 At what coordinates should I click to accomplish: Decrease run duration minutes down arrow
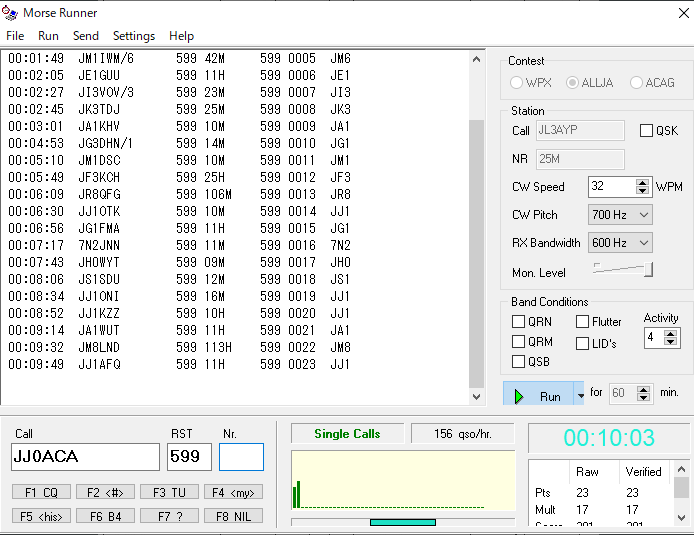coord(644,397)
